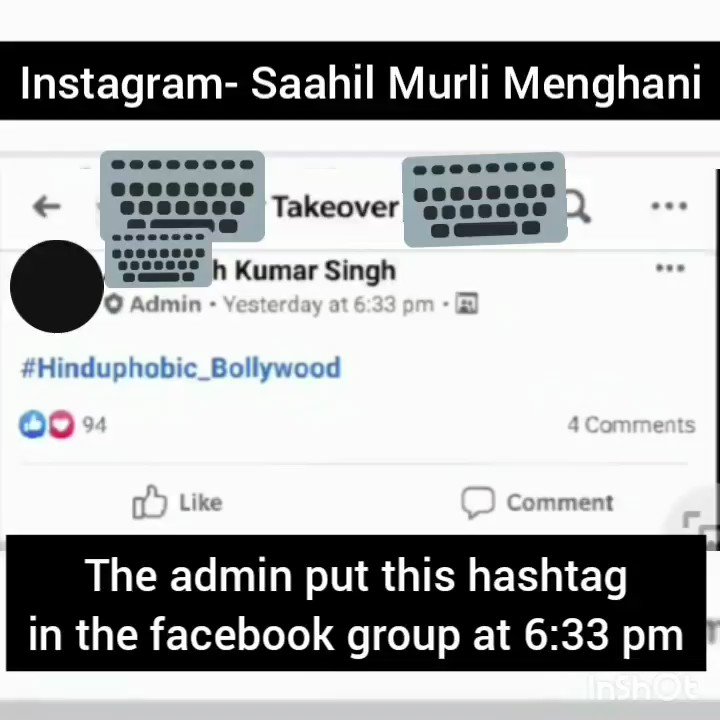Tap the small keyboard sticker over the name
The width and height of the screenshot is (720, 720).
(158, 257)
